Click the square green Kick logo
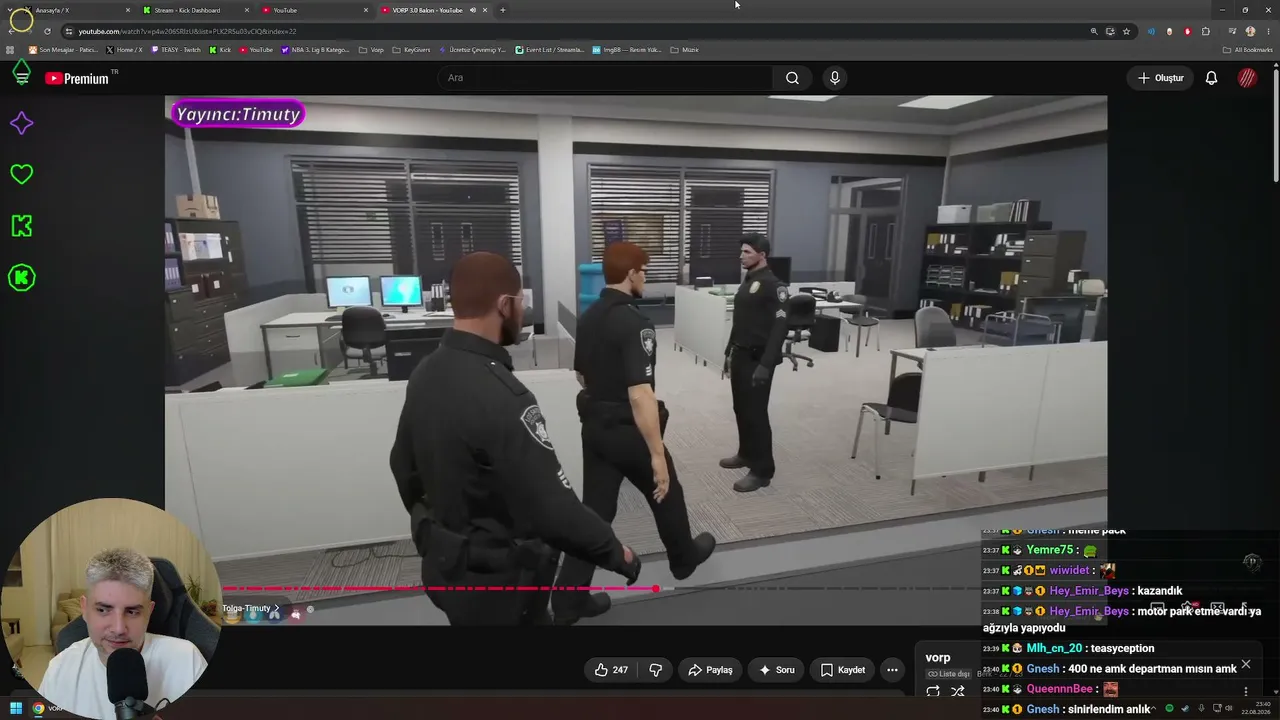1280x720 pixels. pyautogui.click(x=21, y=226)
